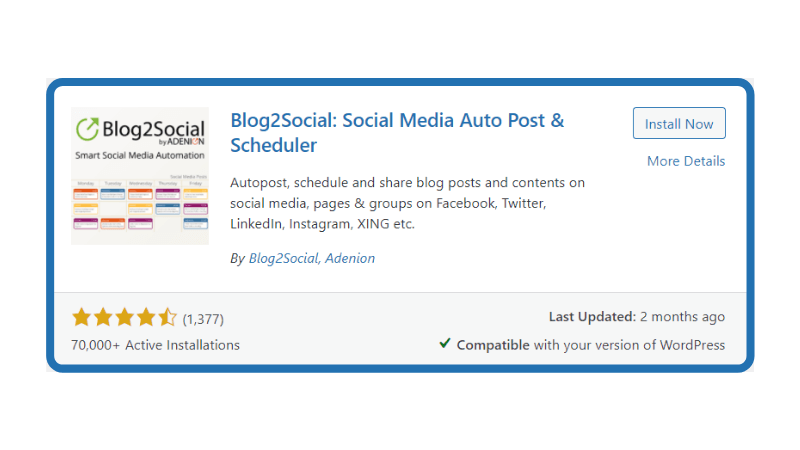
Task: Click the green compatibility checkmark icon
Action: coord(445,344)
